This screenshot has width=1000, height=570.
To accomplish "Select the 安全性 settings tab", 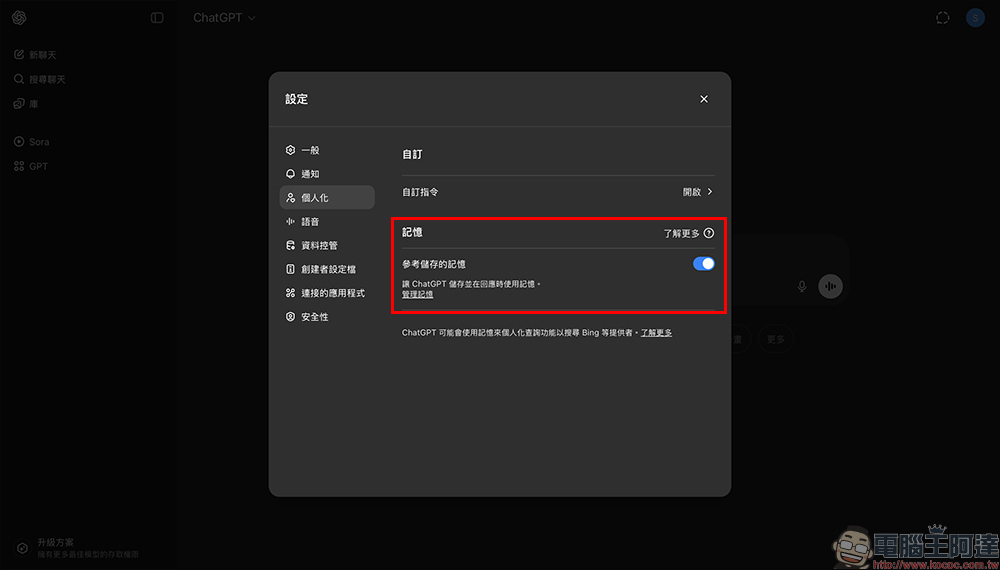I will (x=327, y=317).
